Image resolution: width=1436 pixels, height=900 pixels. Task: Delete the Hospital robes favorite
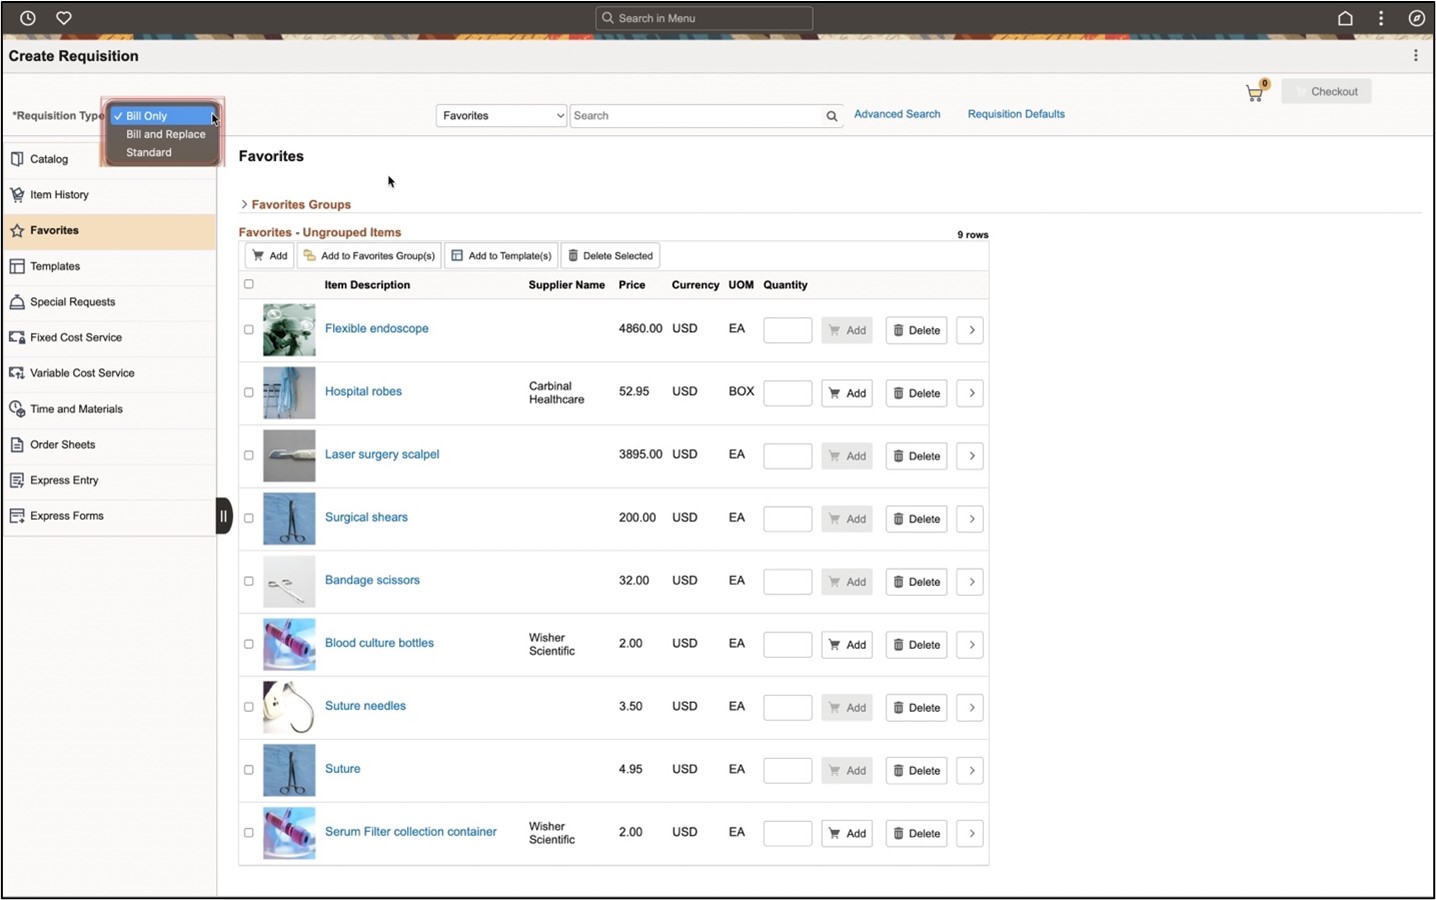click(916, 393)
